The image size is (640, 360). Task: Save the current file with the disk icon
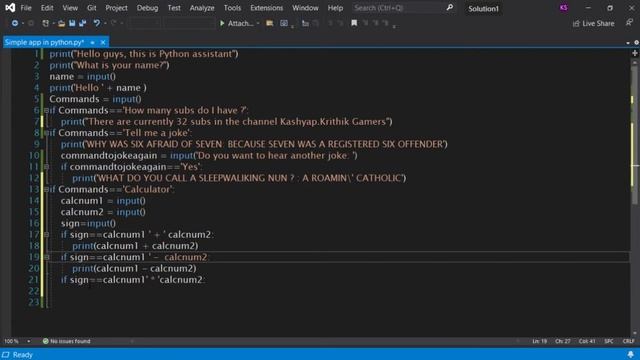click(72, 24)
